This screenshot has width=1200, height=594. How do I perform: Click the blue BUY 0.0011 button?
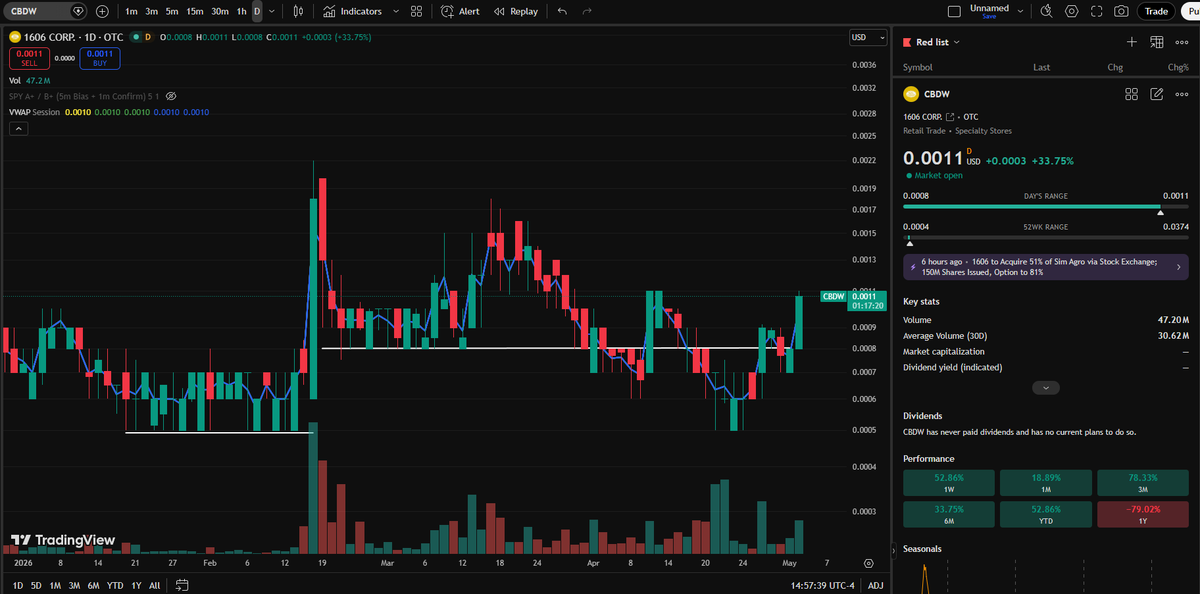tap(99, 58)
